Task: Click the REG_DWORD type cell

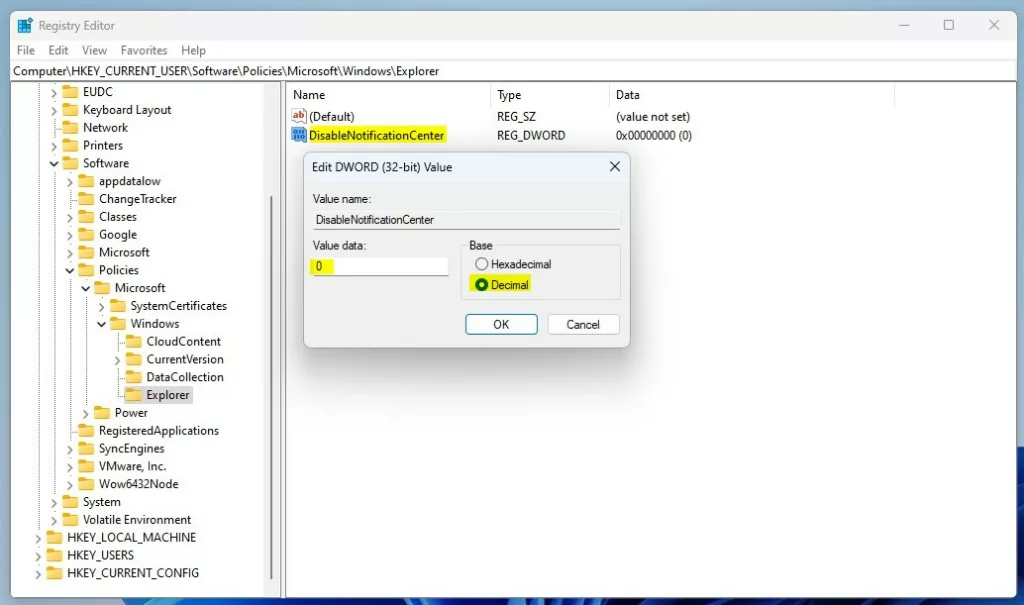Action: point(531,135)
